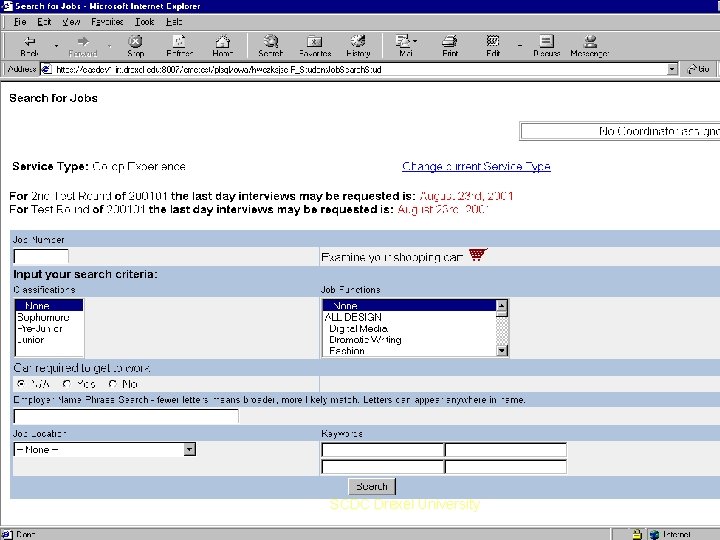This screenshot has width=720, height=540.
Task: Open Mail toolbar icon
Action: coord(405,46)
